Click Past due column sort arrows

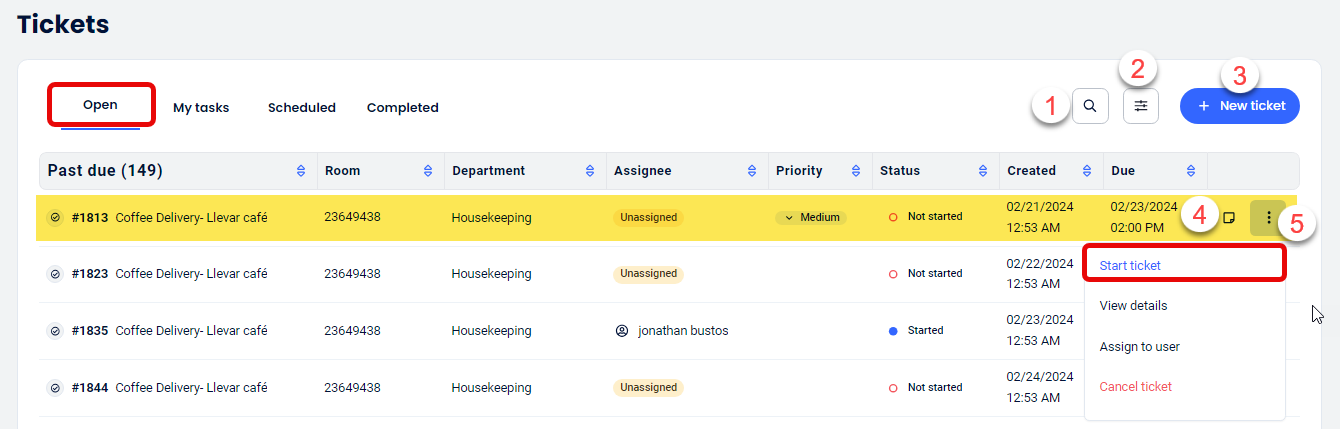(301, 171)
